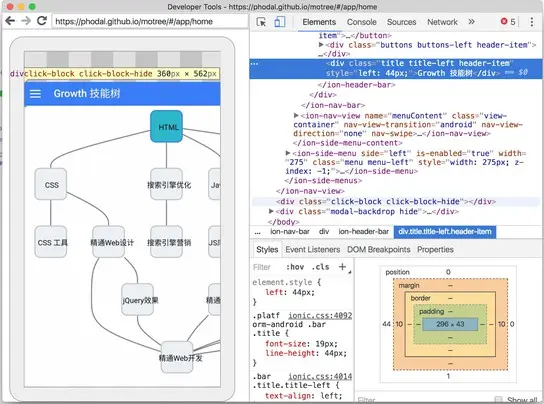Toggle the .cls class editor
544x404 pixels.
(320, 267)
